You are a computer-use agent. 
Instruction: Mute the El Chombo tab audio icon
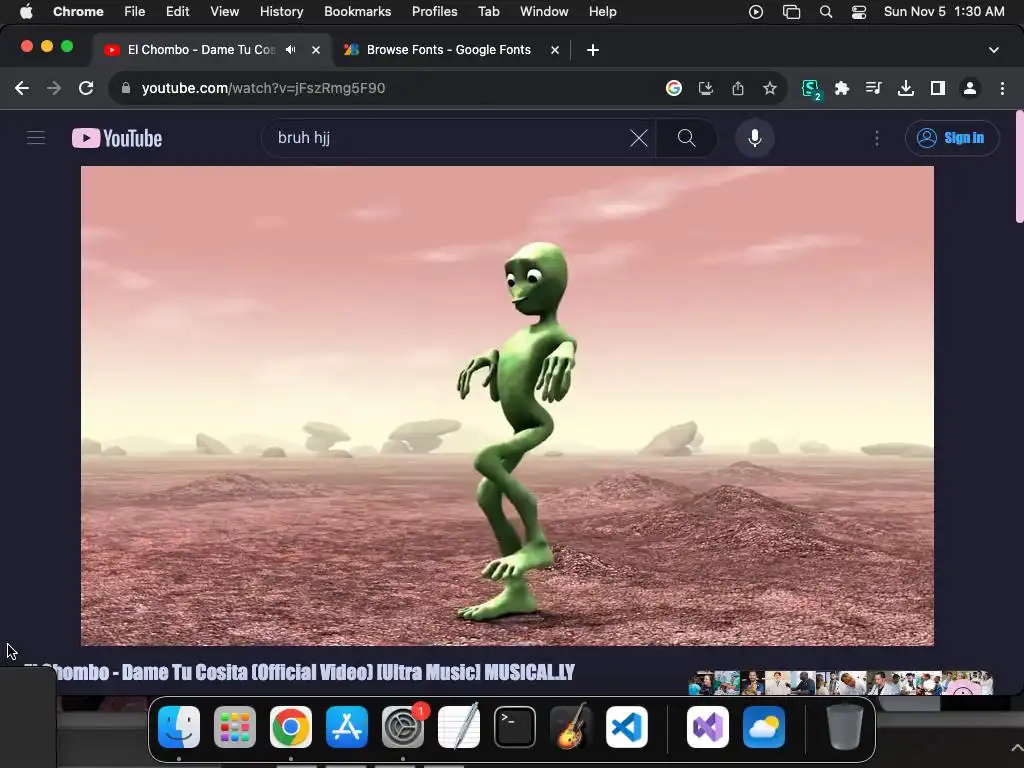click(291, 50)
